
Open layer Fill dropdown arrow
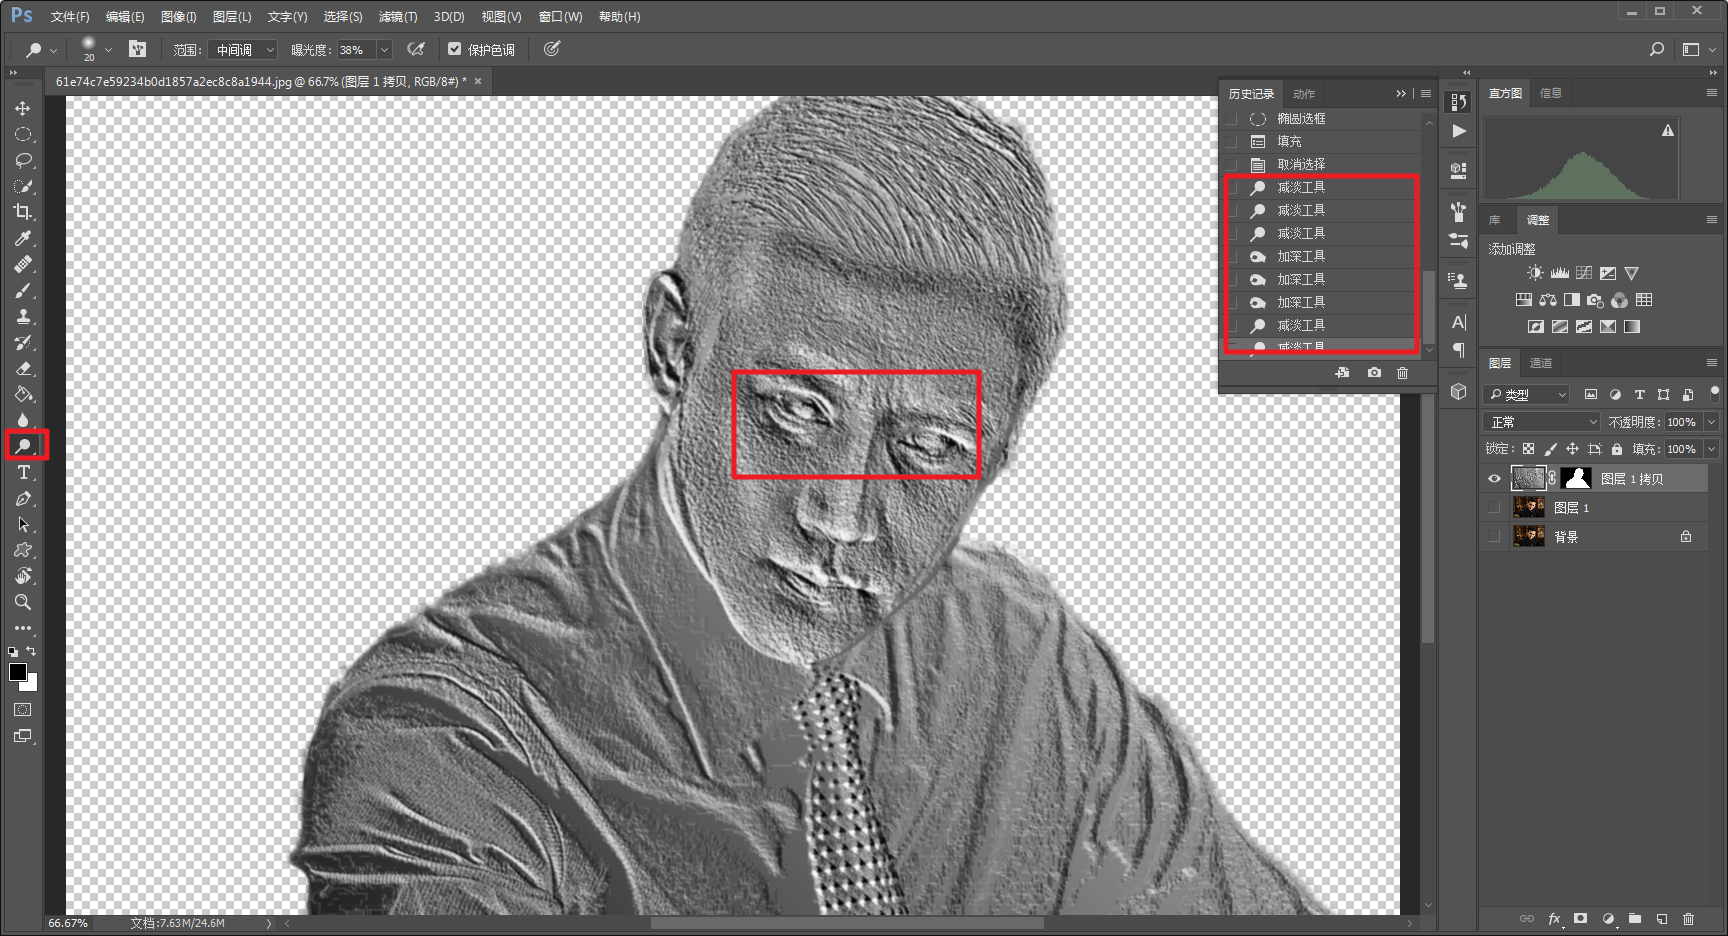coord(1711,449)
